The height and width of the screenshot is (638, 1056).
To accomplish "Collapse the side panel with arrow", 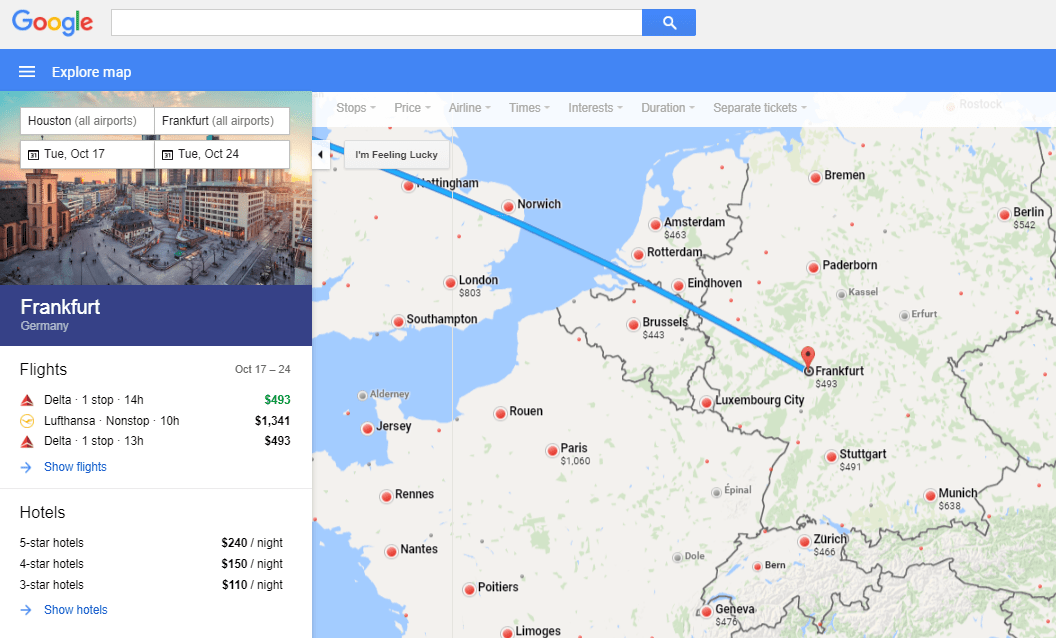I will [320, 155].
